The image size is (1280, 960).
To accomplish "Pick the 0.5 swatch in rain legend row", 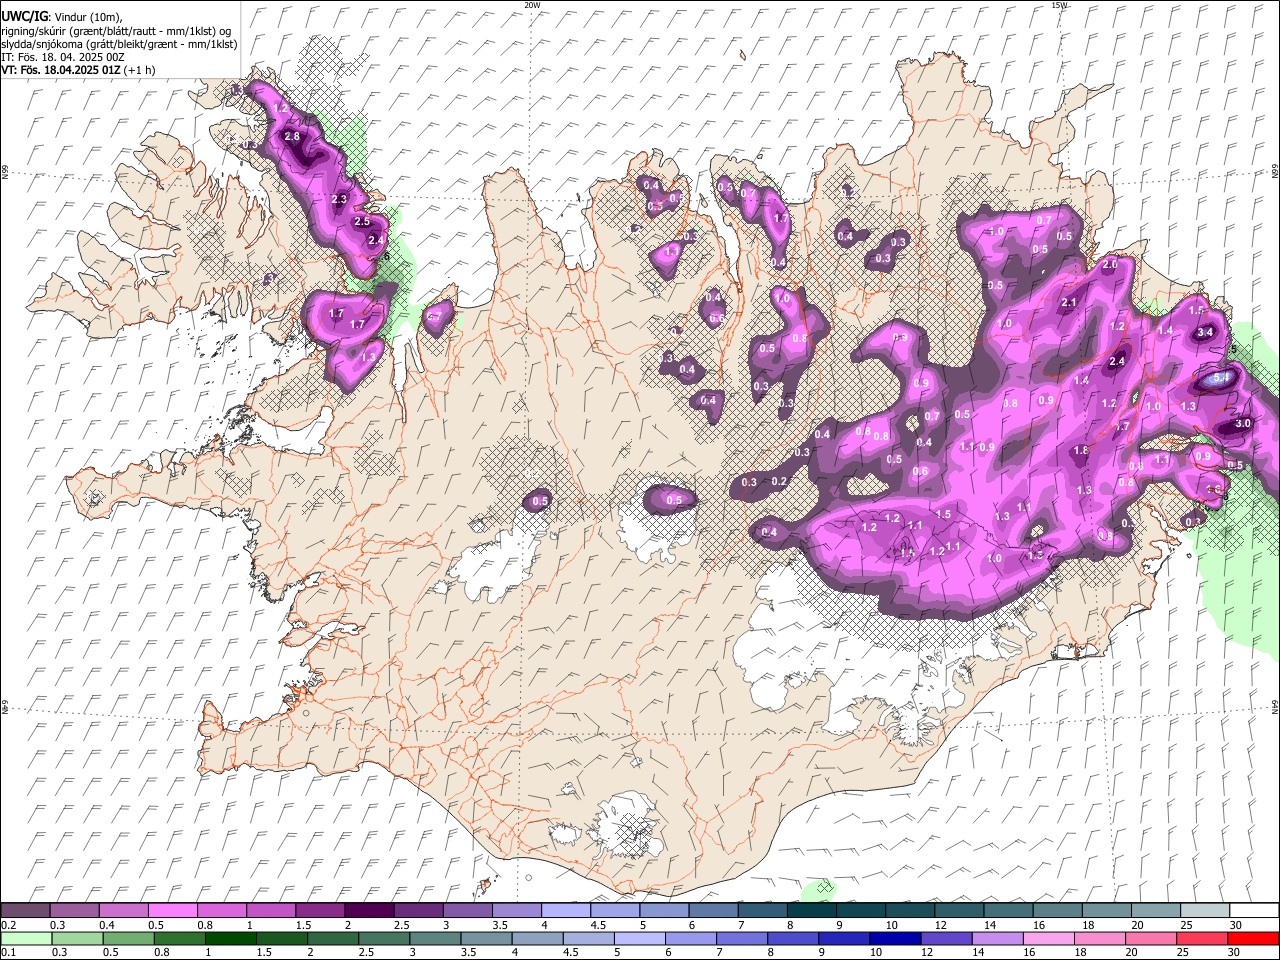I will coord(128,938).
